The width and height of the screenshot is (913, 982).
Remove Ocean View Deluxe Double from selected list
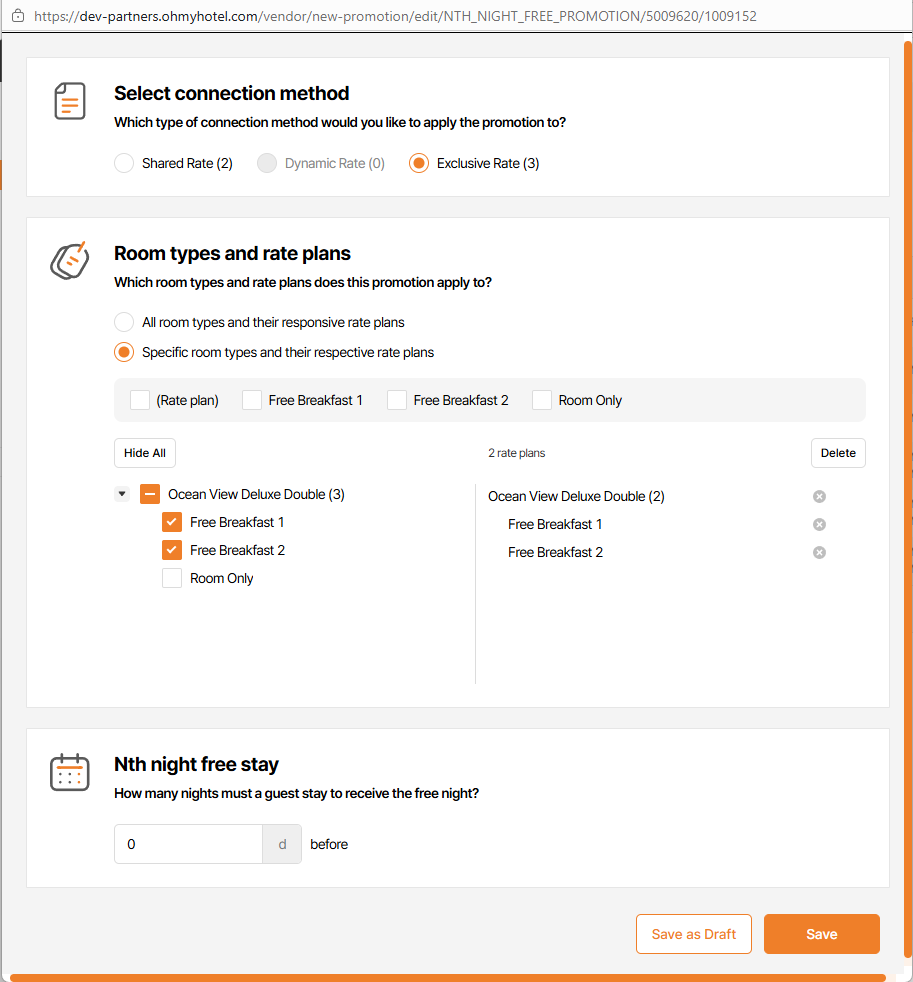[x=819, y=496]
